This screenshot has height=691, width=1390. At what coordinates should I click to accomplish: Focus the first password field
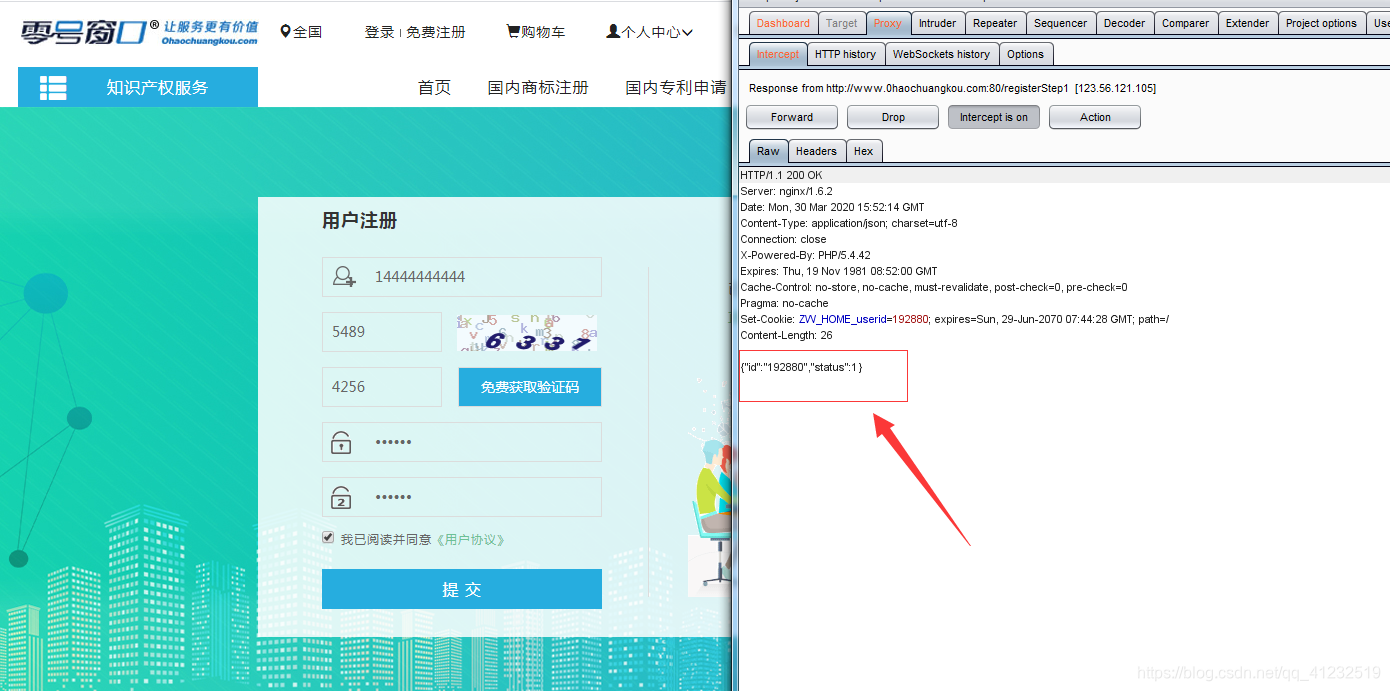point(462,442)
